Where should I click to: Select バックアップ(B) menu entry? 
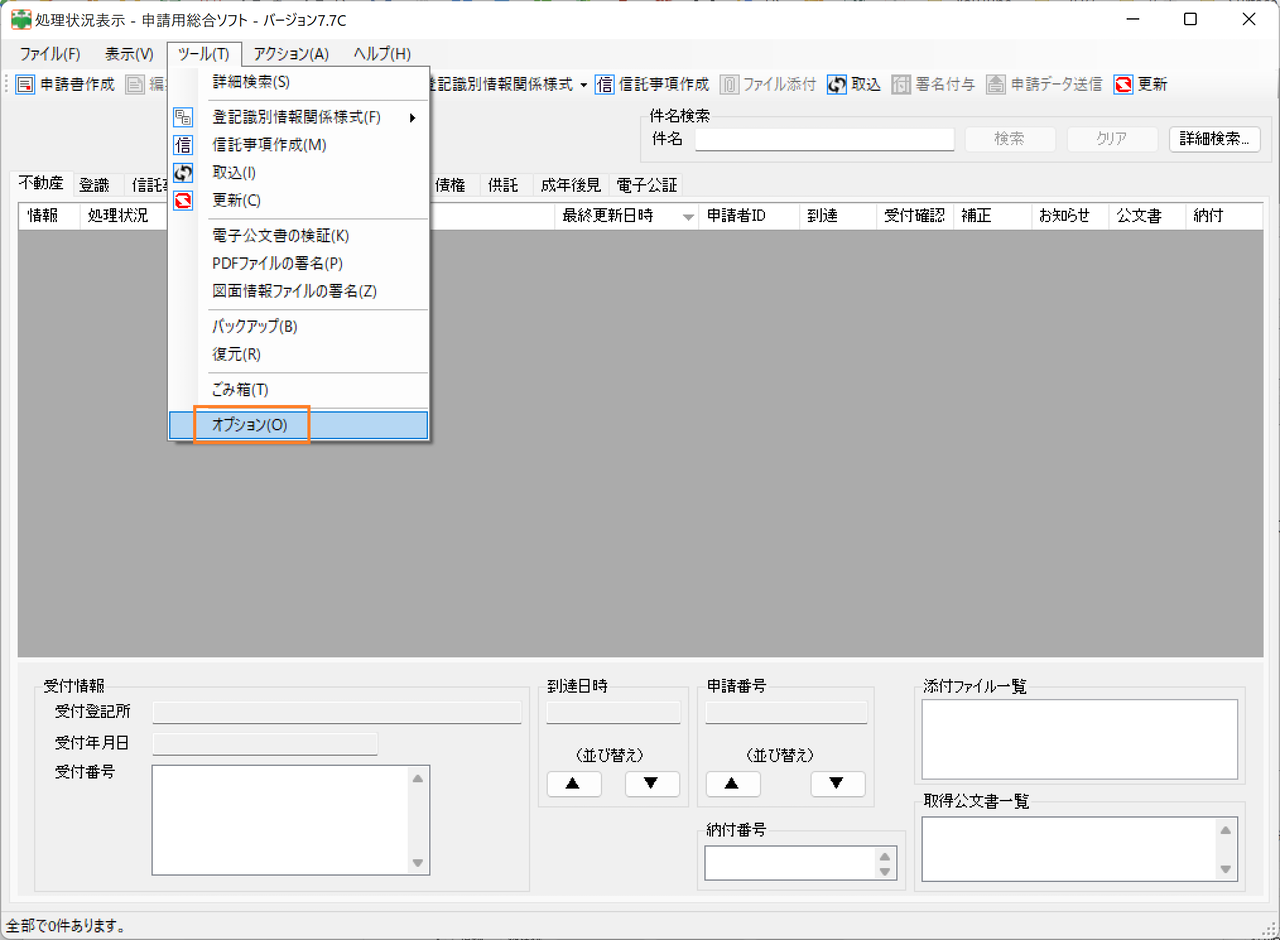point(255,327)
